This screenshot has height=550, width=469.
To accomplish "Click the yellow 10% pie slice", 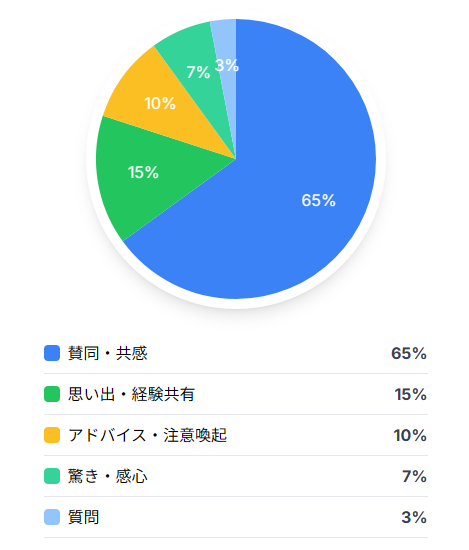I will pyautogui.click(x=165, y=105).
